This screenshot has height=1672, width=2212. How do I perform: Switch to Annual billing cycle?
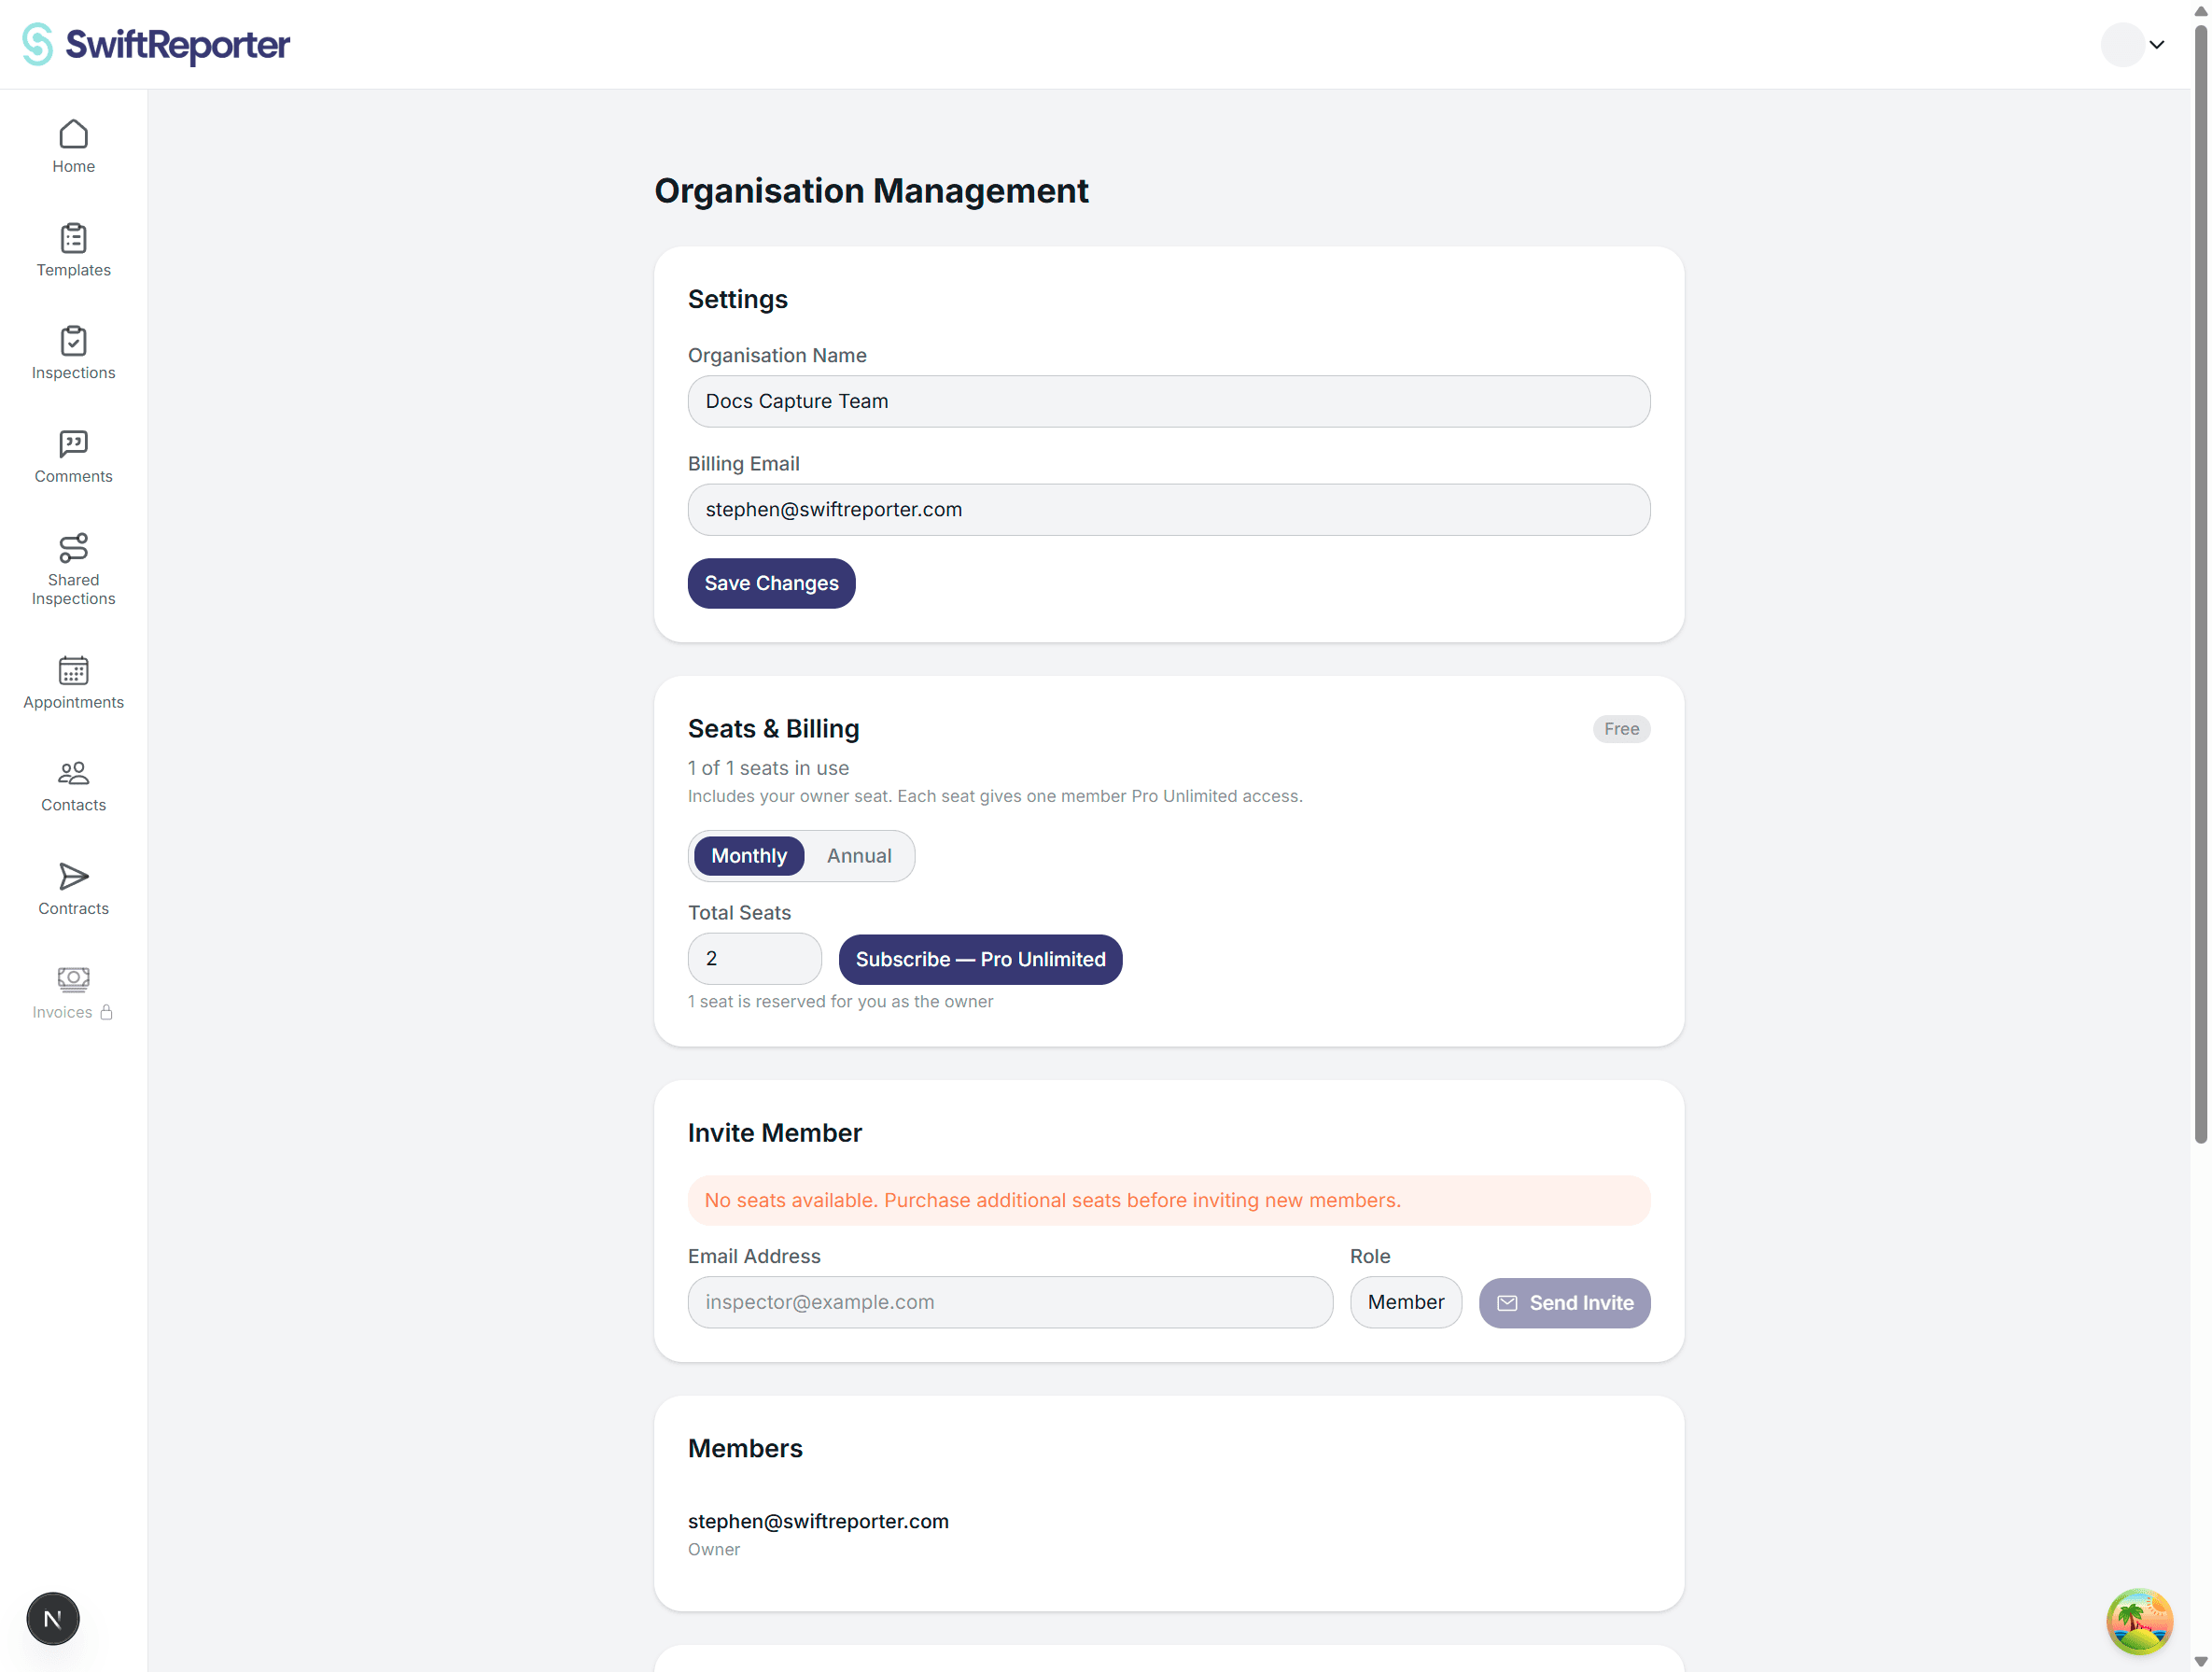pyautogui.click(x=858, y=856)
